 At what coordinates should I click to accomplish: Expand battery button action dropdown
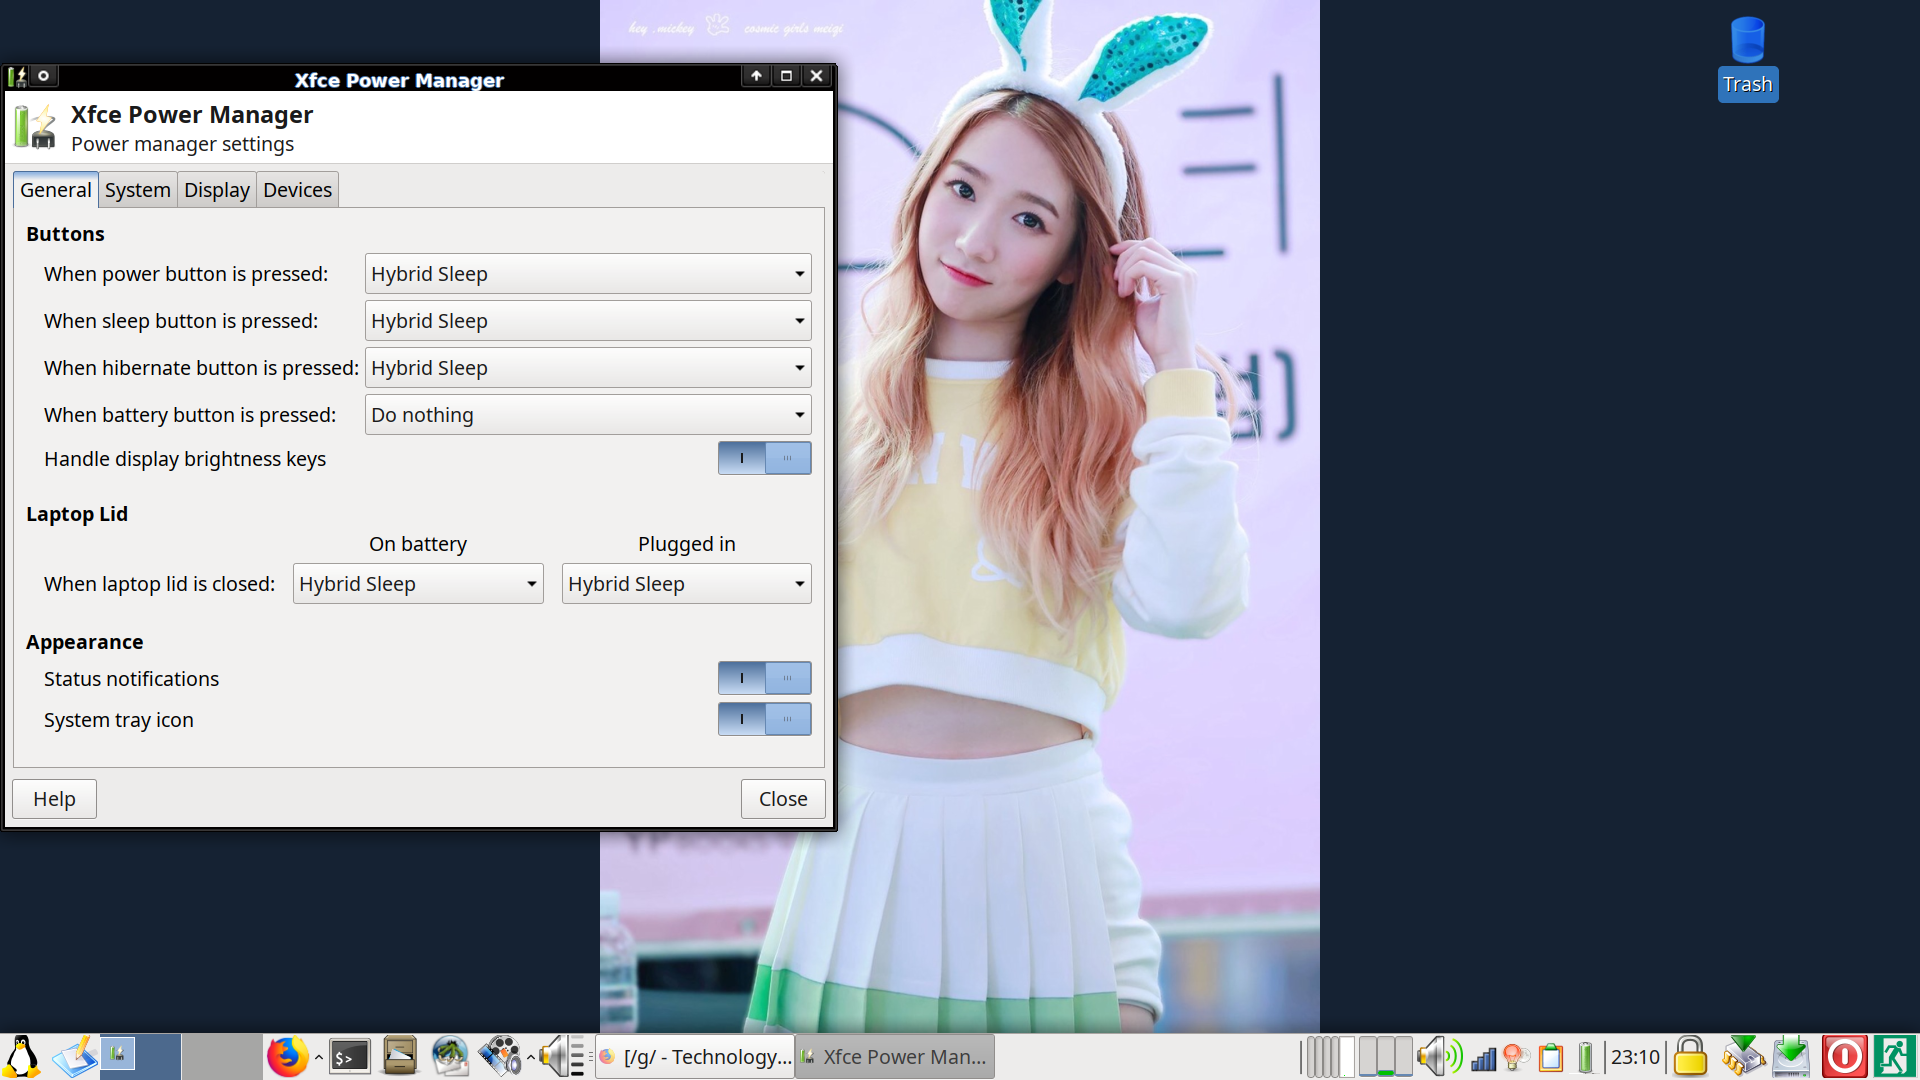click(587, 415)
